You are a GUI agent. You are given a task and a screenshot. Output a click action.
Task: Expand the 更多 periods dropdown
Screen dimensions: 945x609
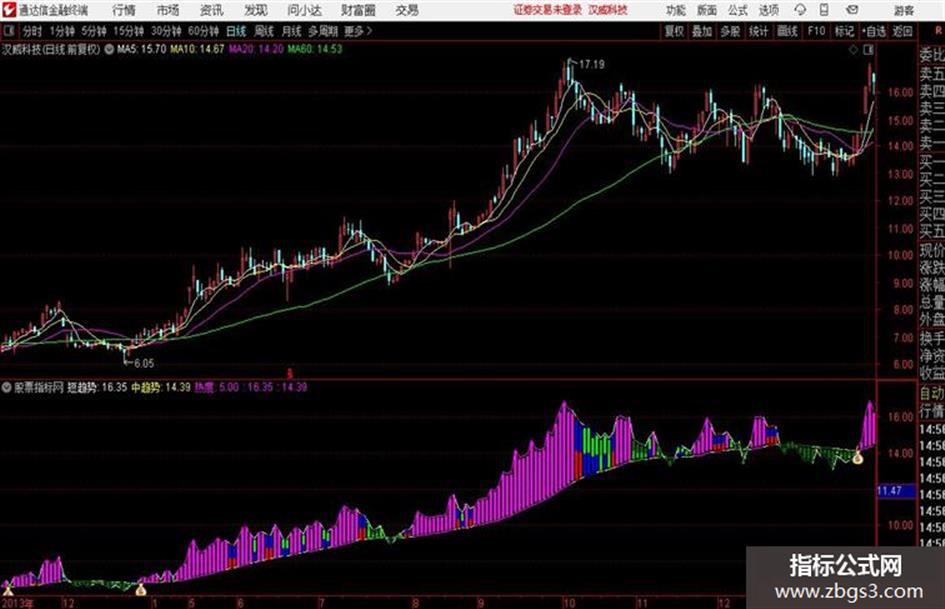coord(358,31)
